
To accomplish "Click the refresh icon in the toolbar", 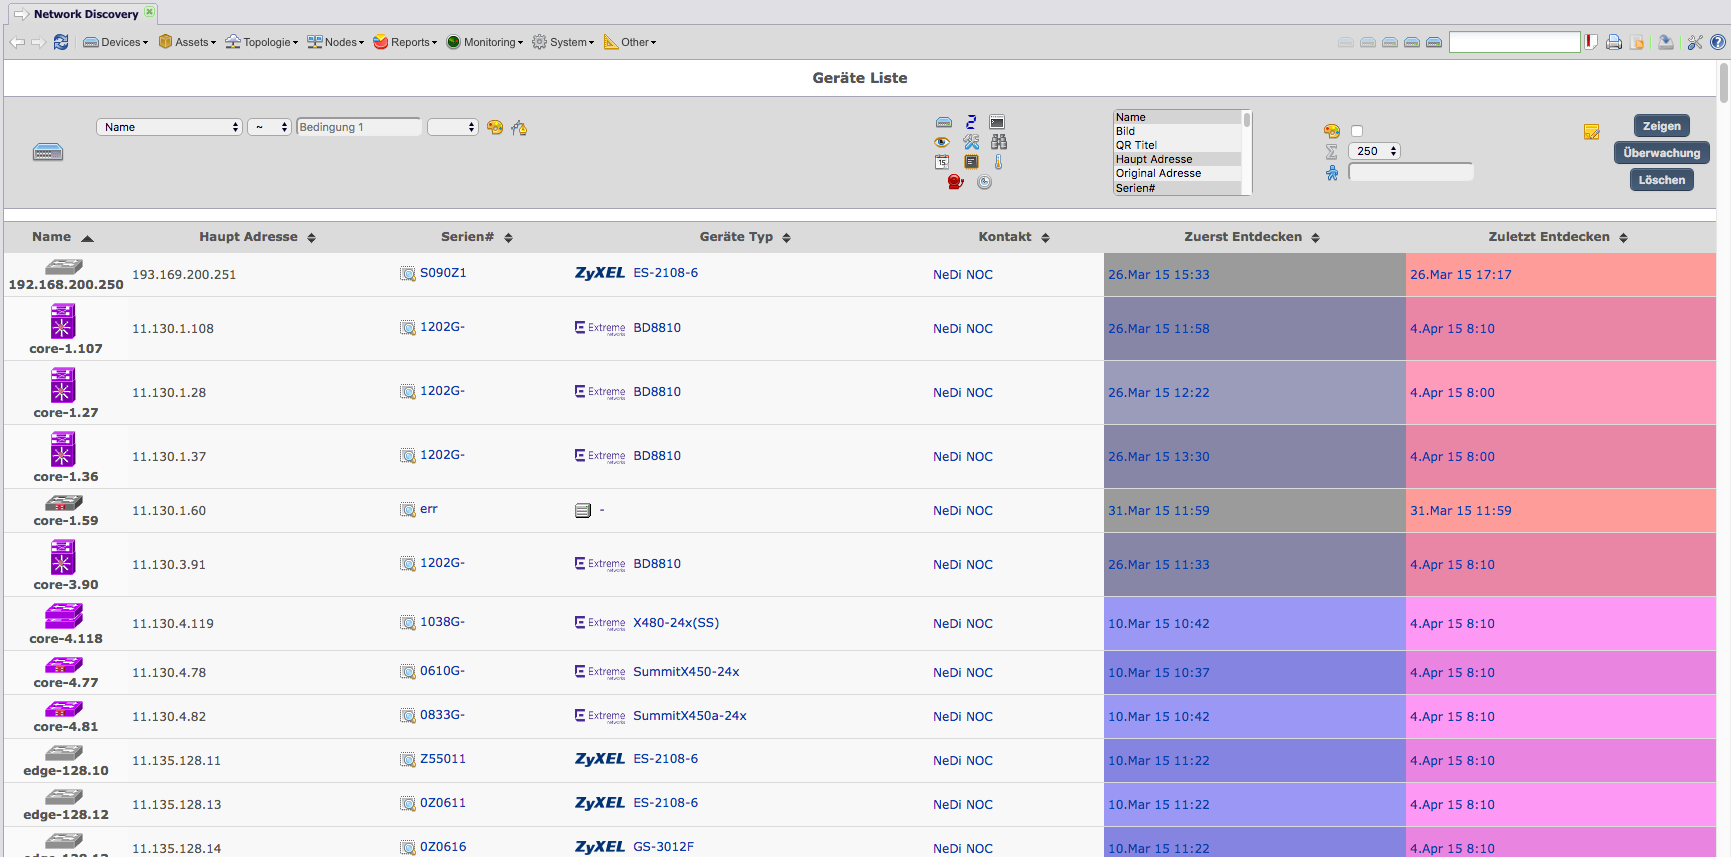I will 61,42.
